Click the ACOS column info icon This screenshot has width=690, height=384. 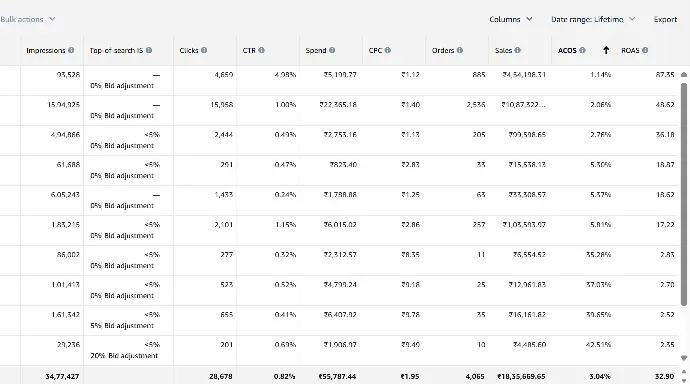click(582, 50)
